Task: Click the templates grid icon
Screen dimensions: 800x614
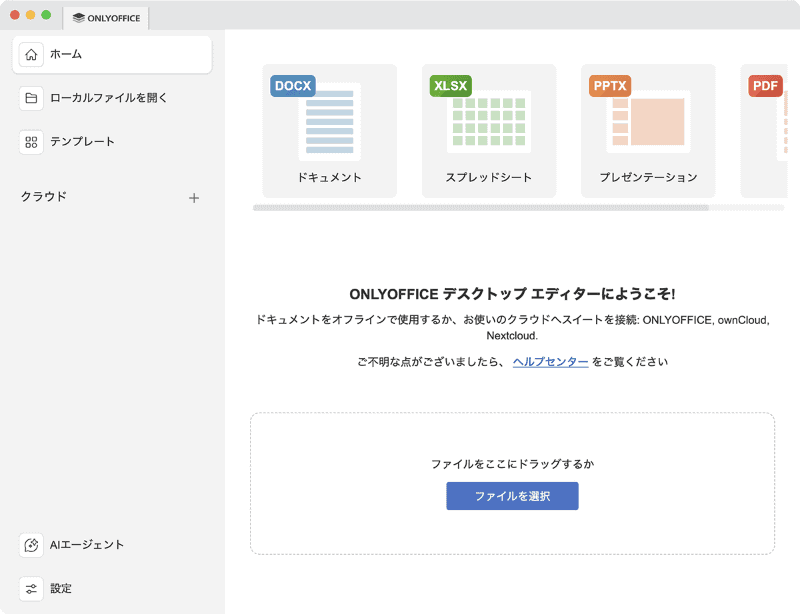Action: 31,142
